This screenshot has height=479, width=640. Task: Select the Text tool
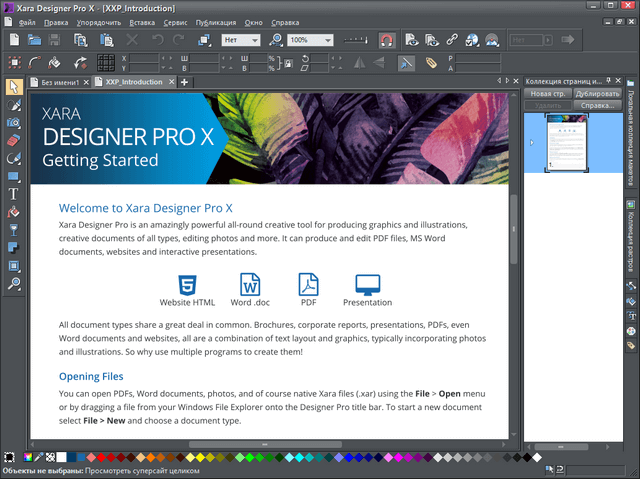14,193
